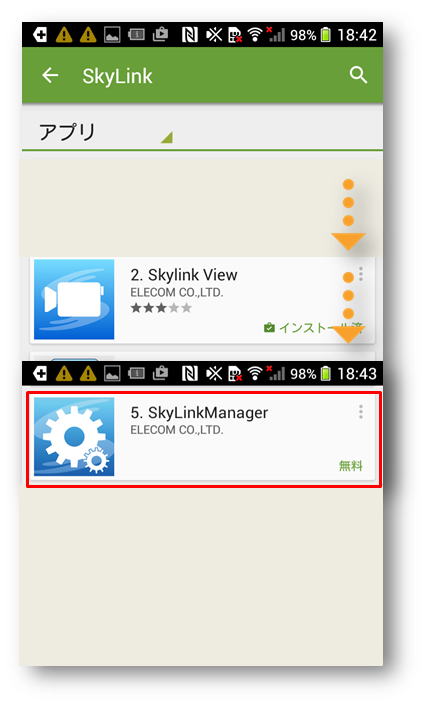Tap the picture notification icon in the 18:42 status bar
Viewport: 427px width, 705px height.
112,35
